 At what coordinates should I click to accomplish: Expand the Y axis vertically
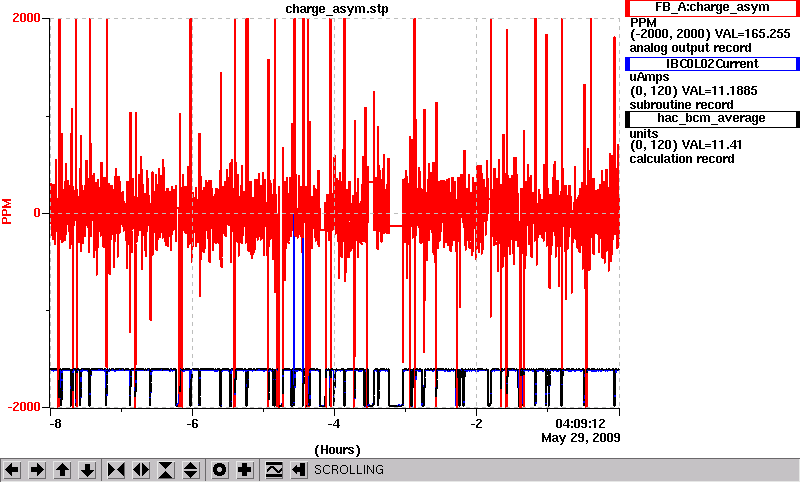coord(191,470)
